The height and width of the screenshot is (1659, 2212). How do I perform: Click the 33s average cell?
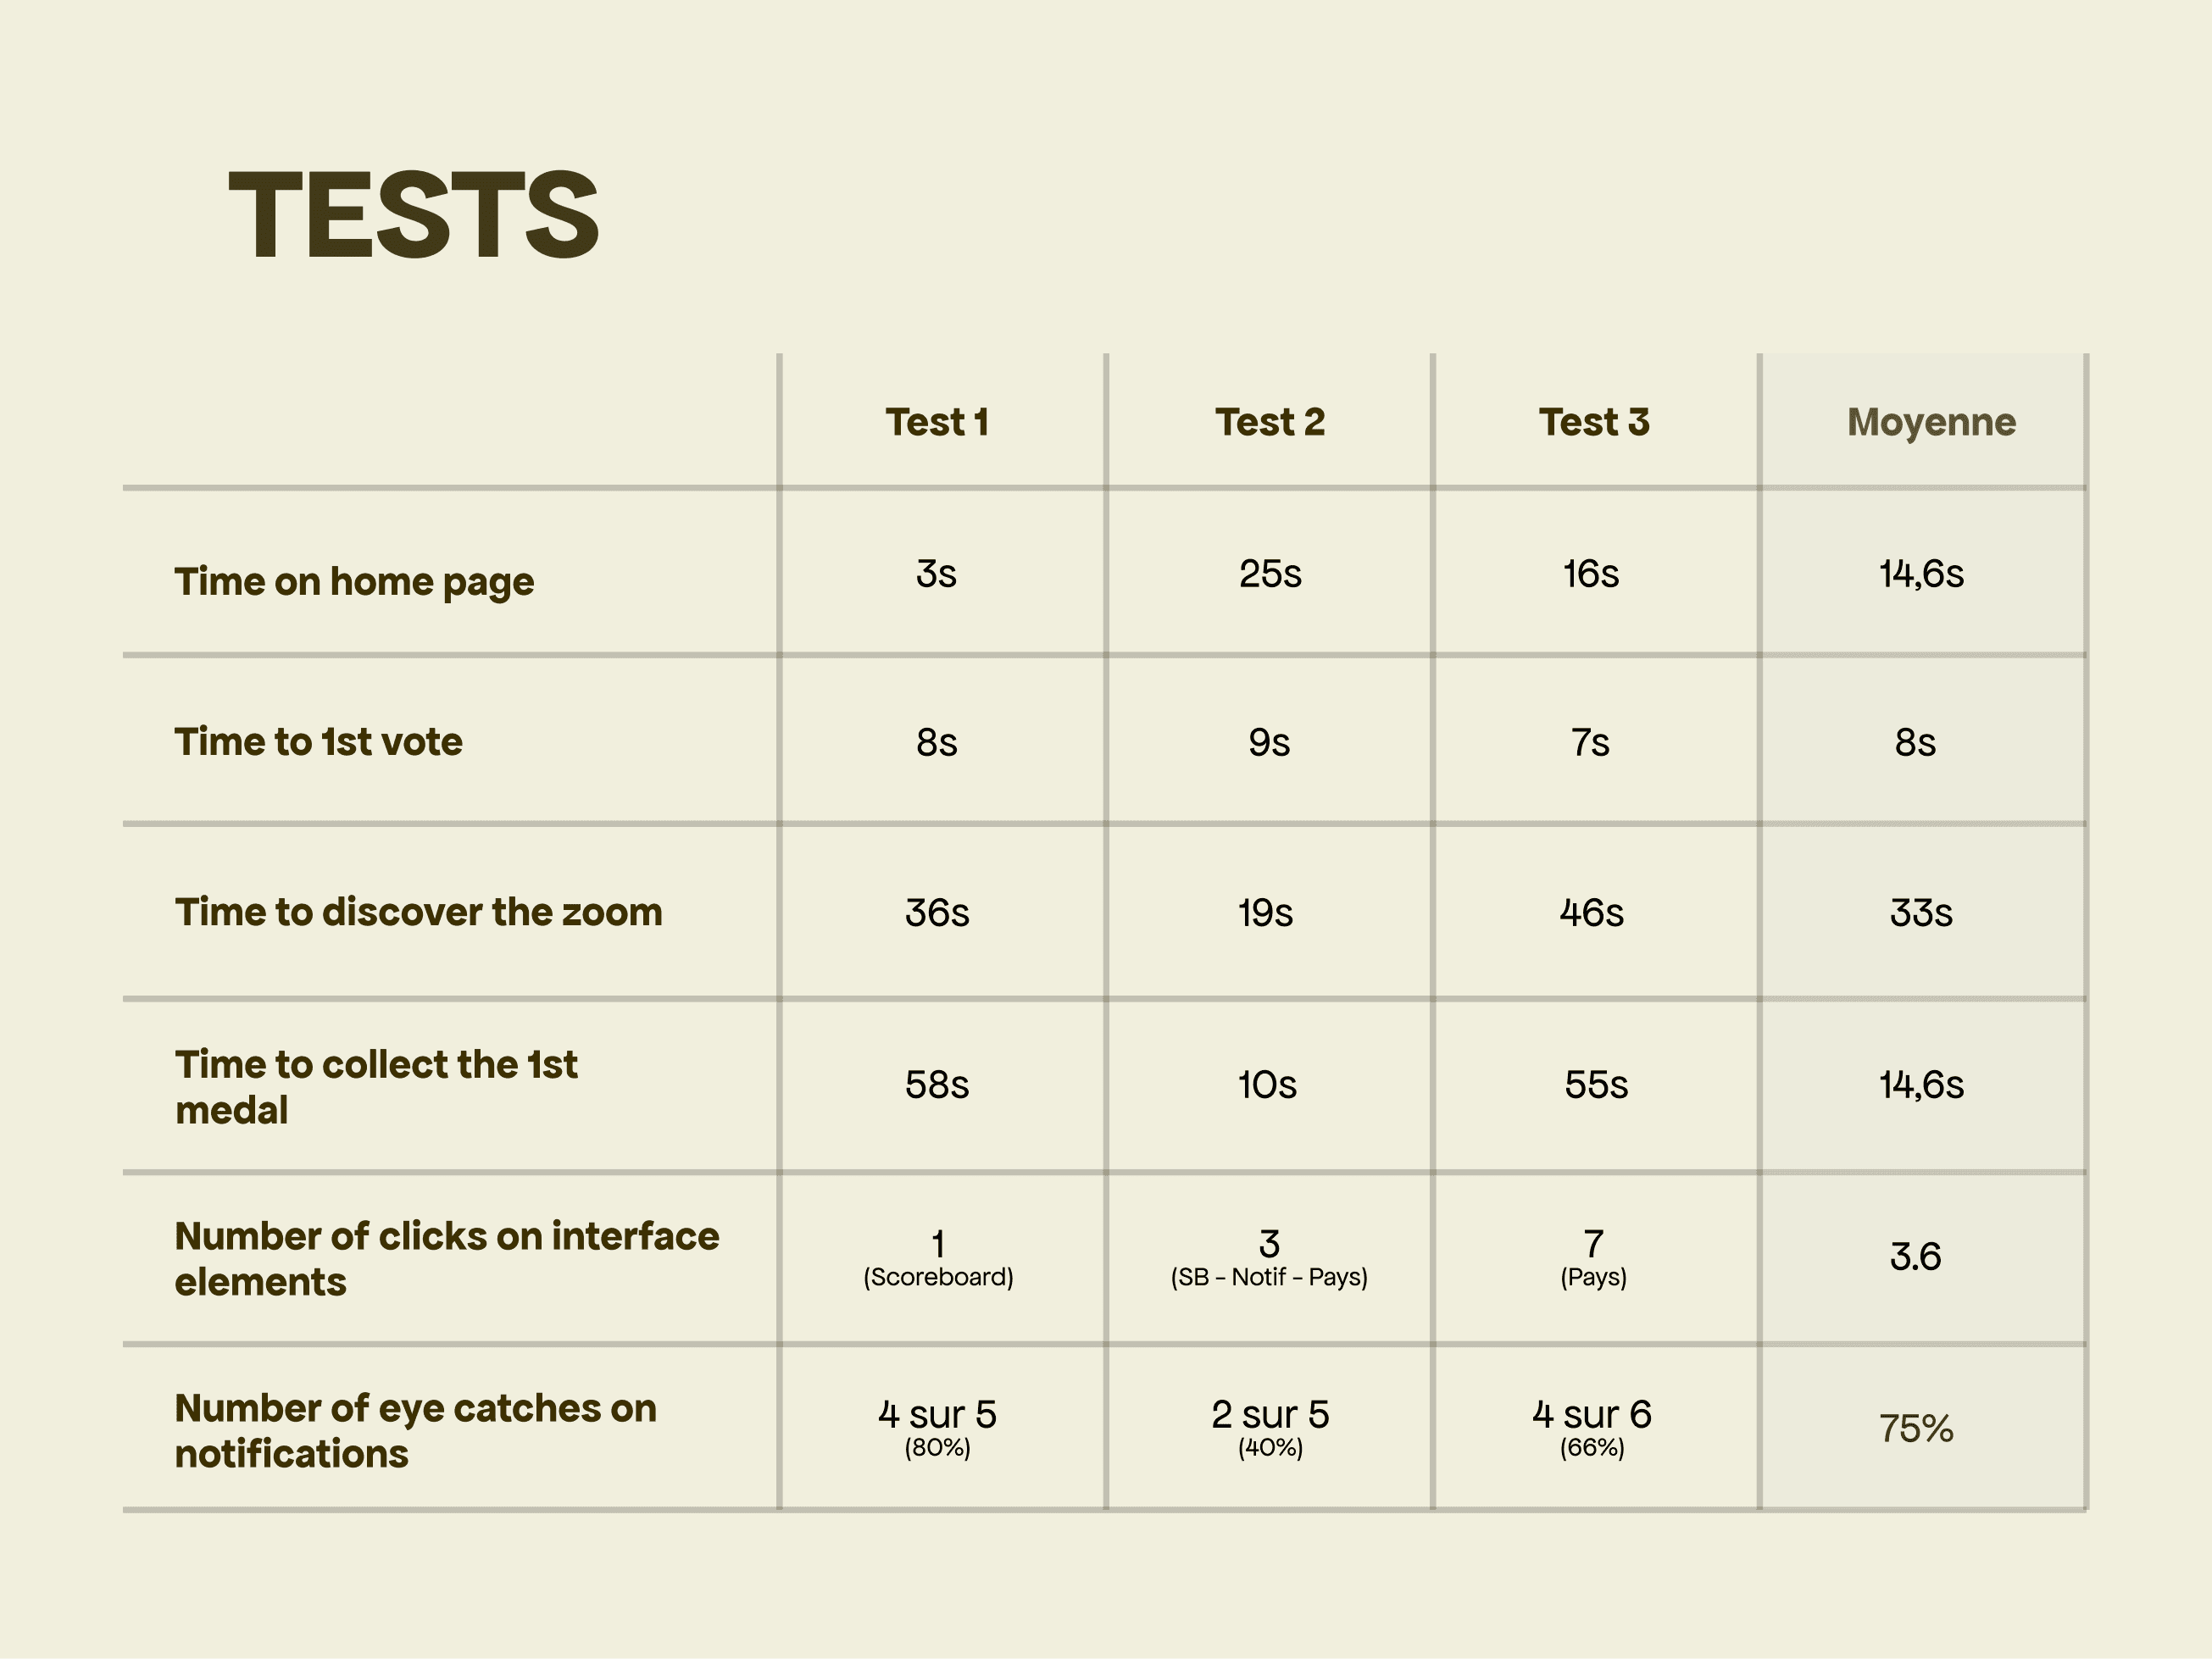[x=1921, y=913]
